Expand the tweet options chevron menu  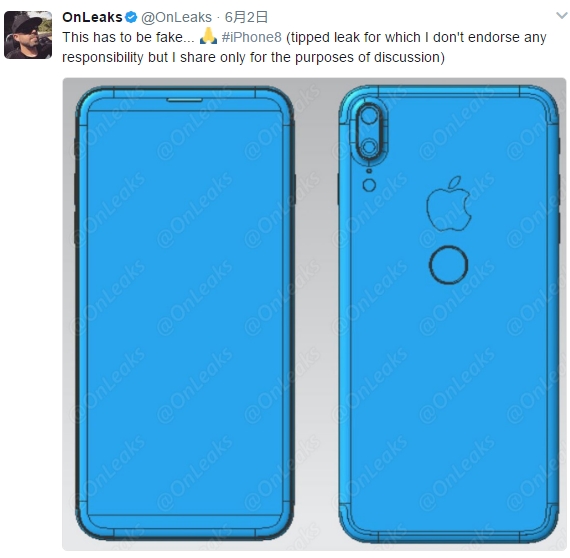562,16
